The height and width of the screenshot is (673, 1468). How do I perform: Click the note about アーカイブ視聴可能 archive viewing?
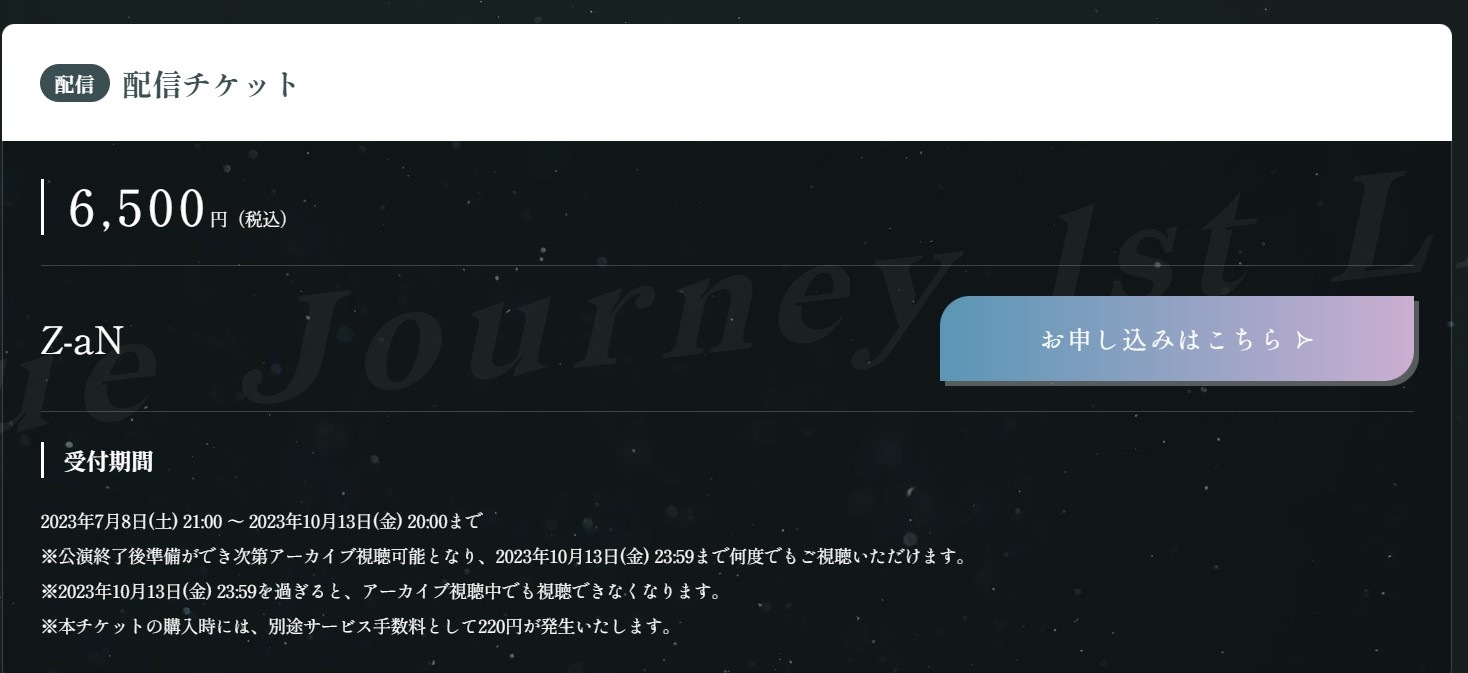click(504, 556)
